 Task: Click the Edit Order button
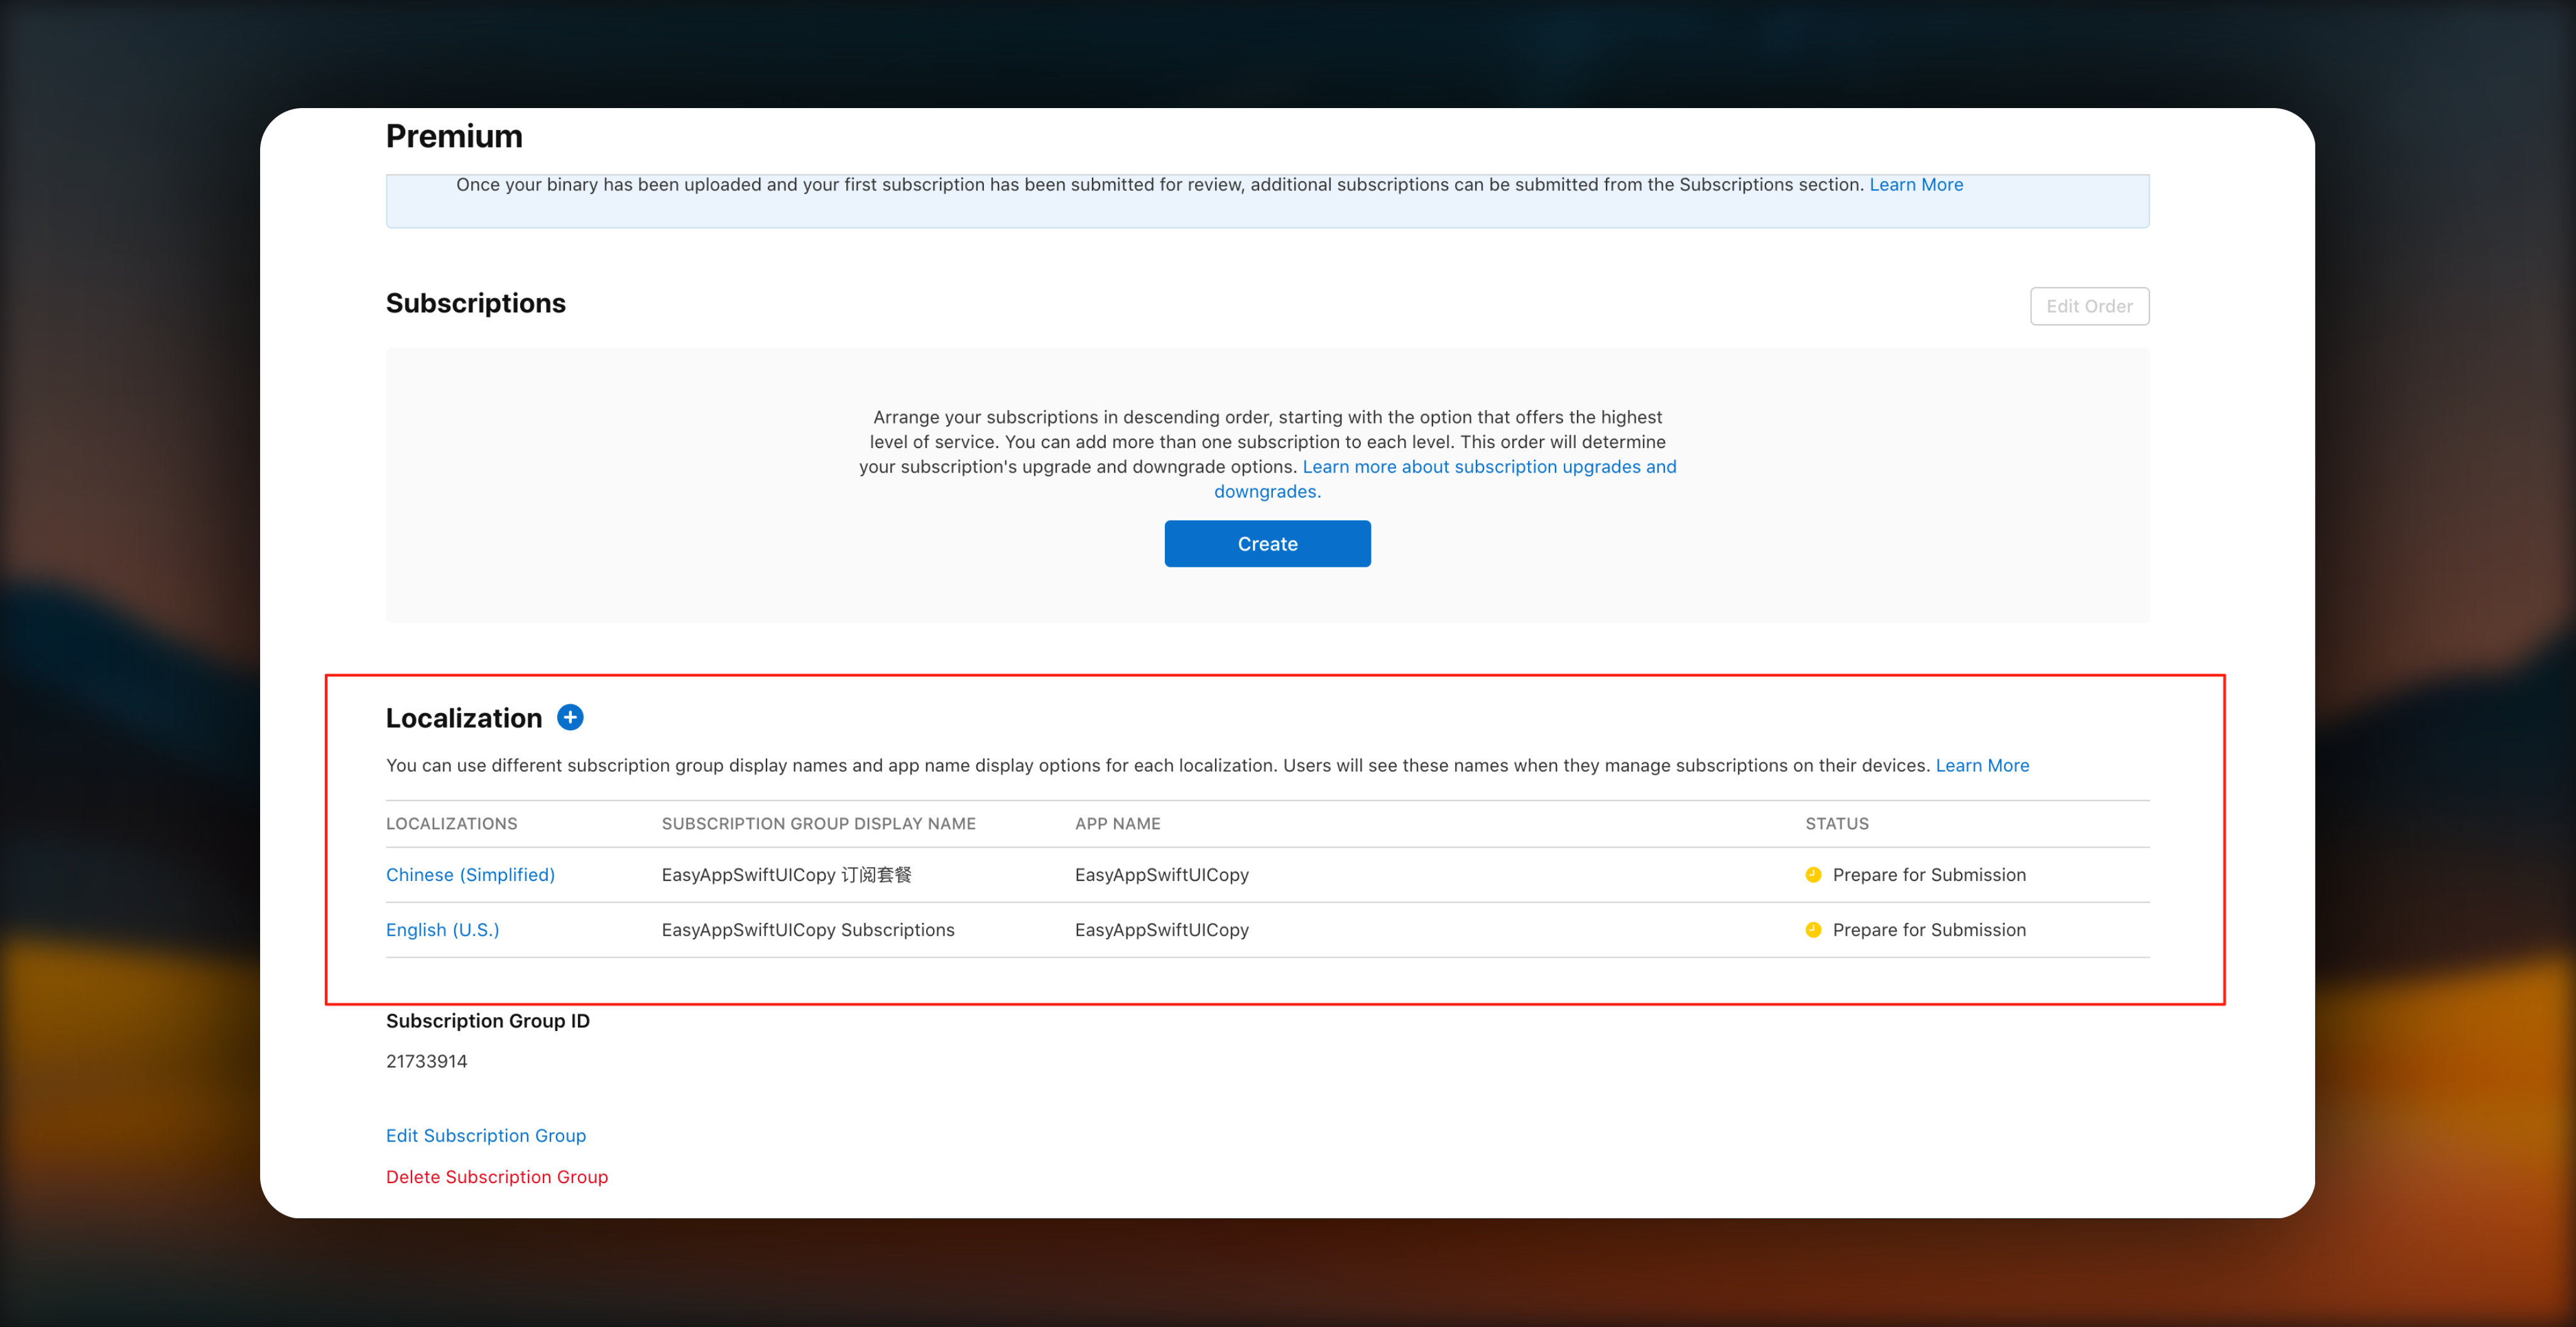click(2088, 306)
